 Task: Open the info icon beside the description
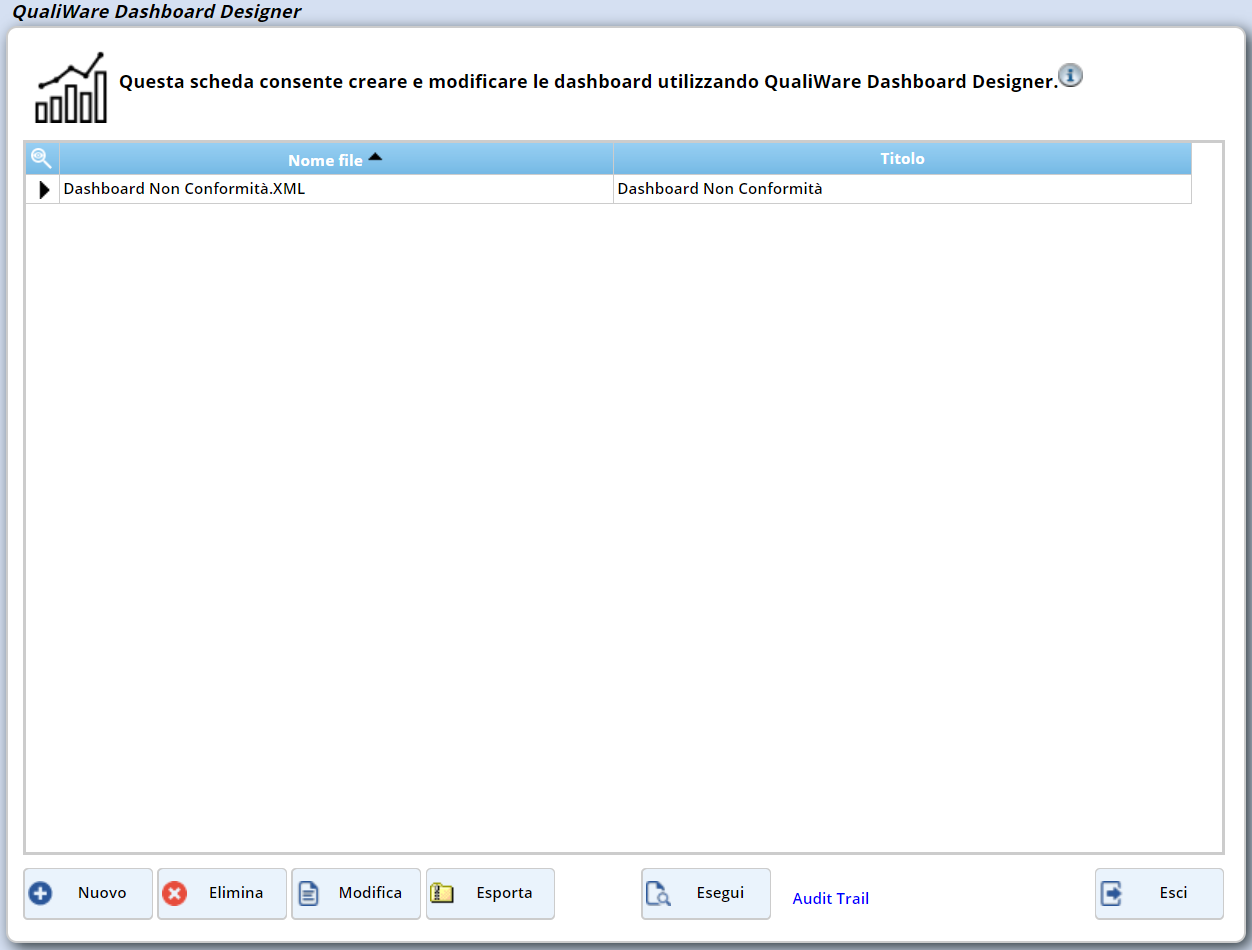pyautogui.click(x=1070, y=76)
